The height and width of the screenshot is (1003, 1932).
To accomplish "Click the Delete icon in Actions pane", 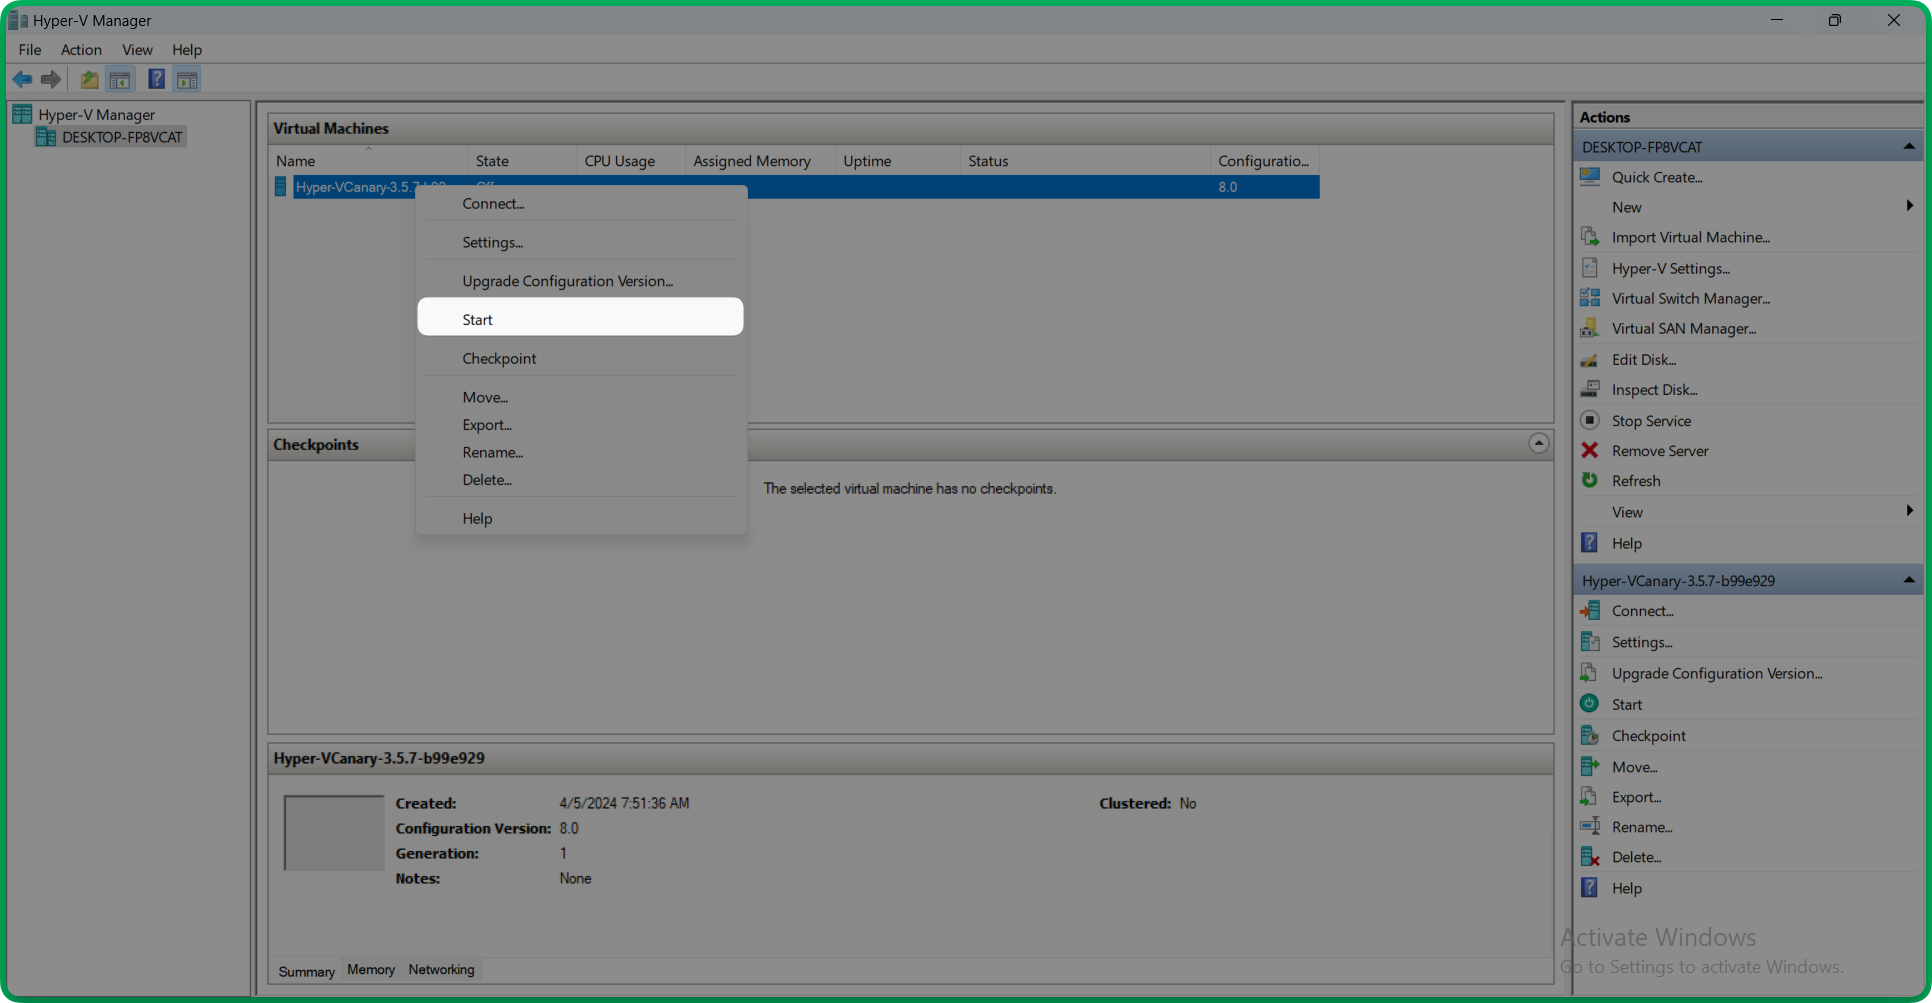I will pos(1590,857).
